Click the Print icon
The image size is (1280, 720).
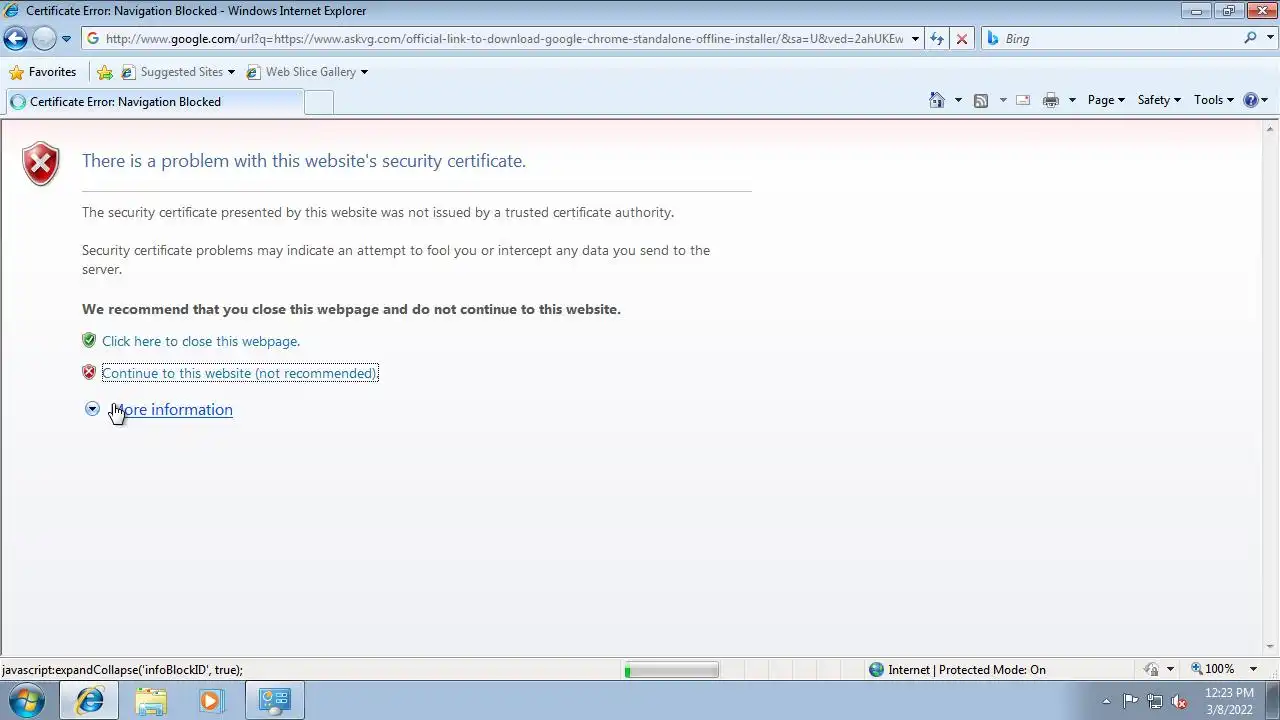(x=1050, y=100)
